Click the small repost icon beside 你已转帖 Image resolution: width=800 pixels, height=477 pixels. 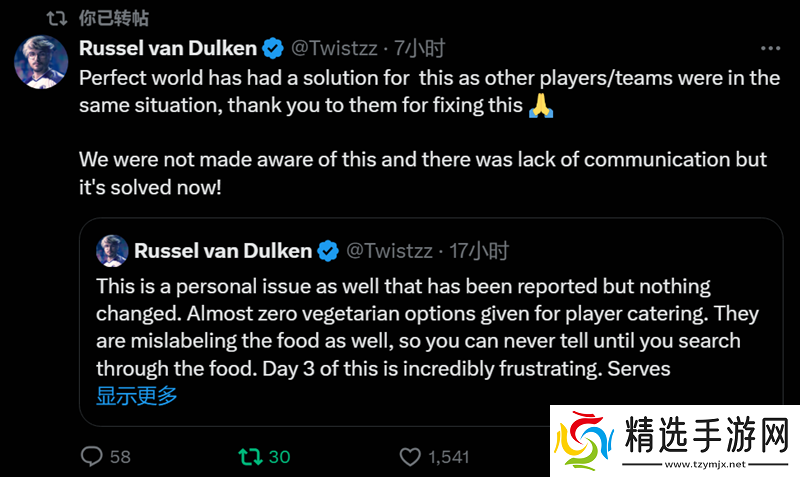(x=58, y=18)
